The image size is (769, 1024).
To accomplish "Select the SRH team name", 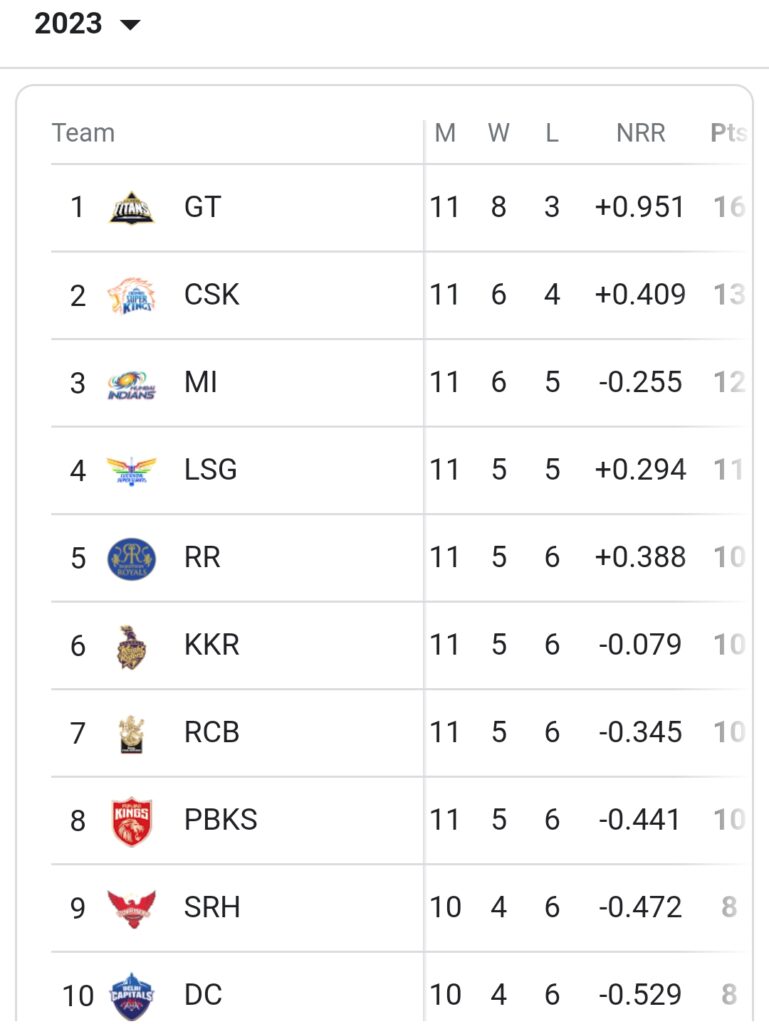I will tap(212, 907).
